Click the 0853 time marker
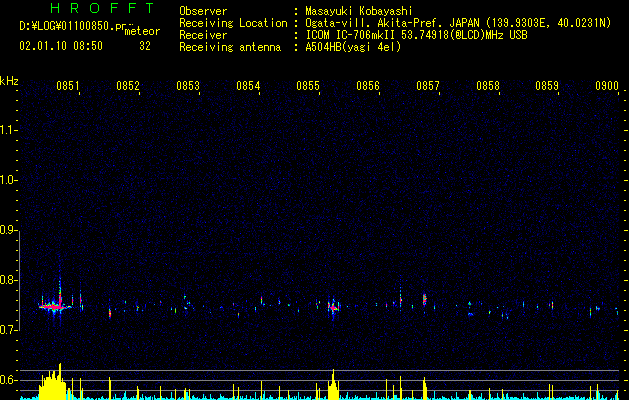The image size is (629, 400). 188,86
